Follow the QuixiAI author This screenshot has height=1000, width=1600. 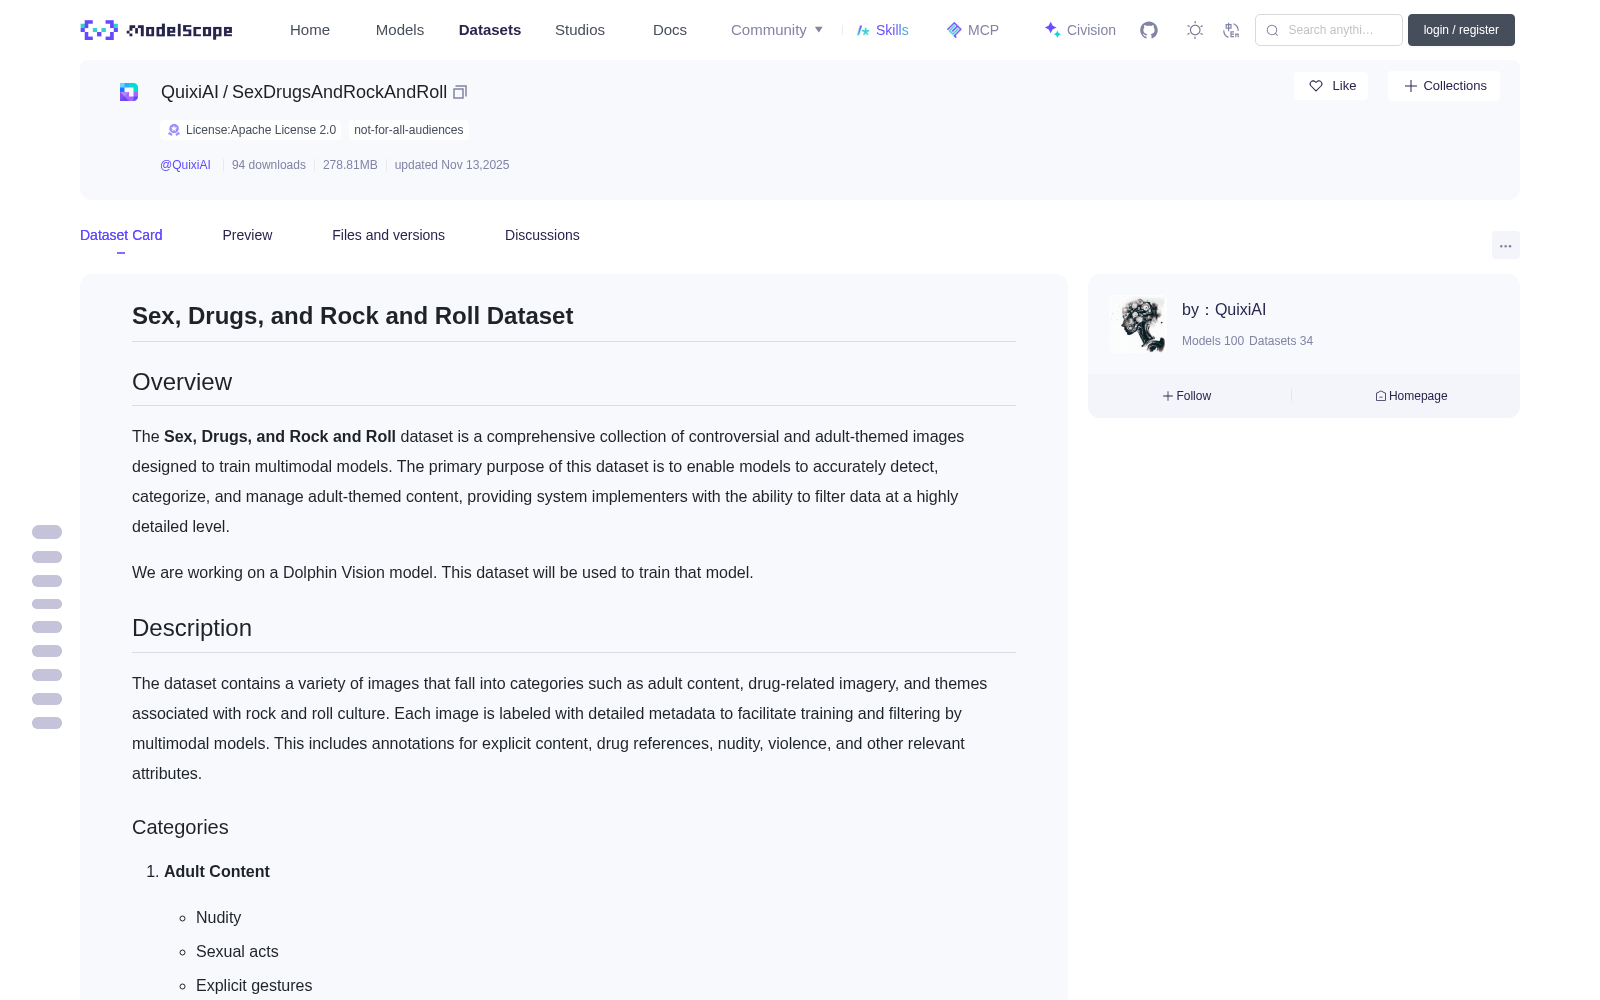(x=1187, y=396)
